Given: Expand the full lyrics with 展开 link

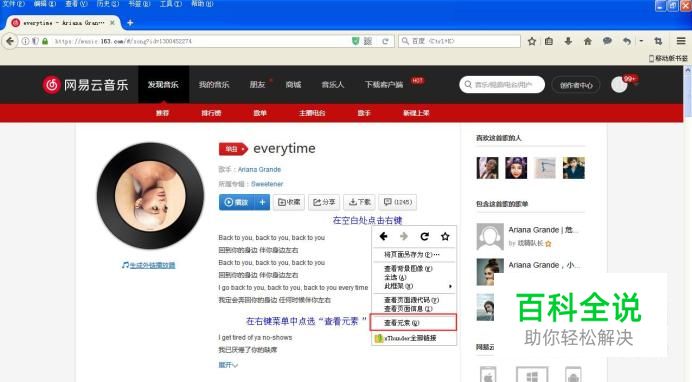Looking at the screenshot, I should tap(228, 365).
